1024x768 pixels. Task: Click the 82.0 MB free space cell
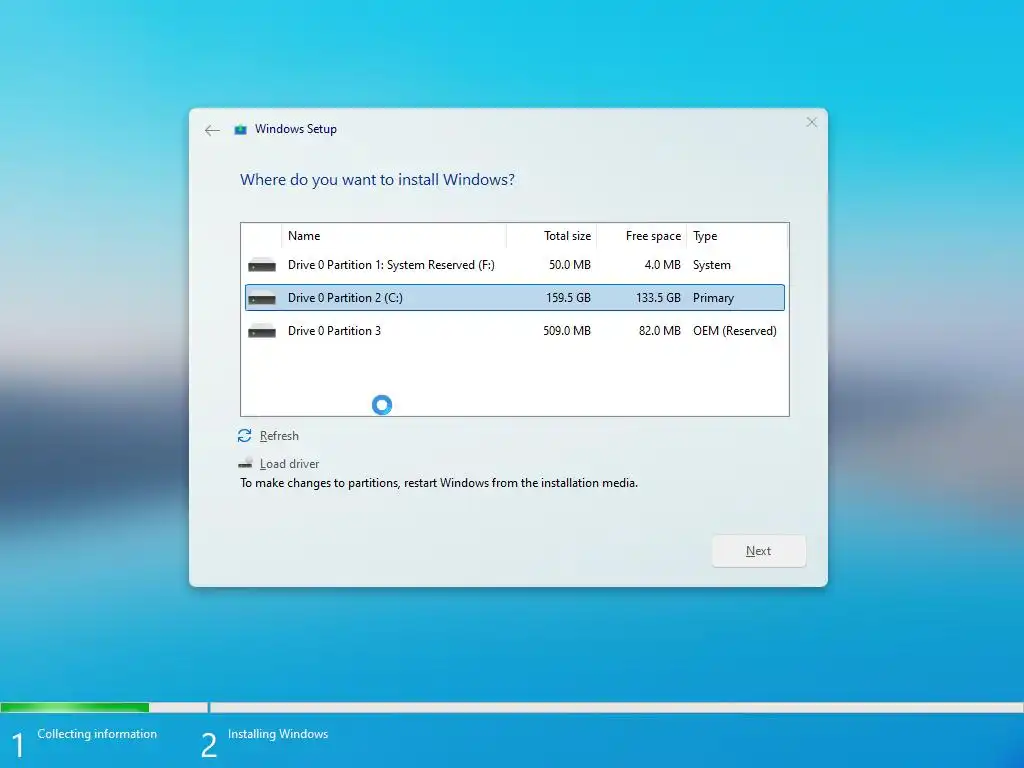point(660,331)
